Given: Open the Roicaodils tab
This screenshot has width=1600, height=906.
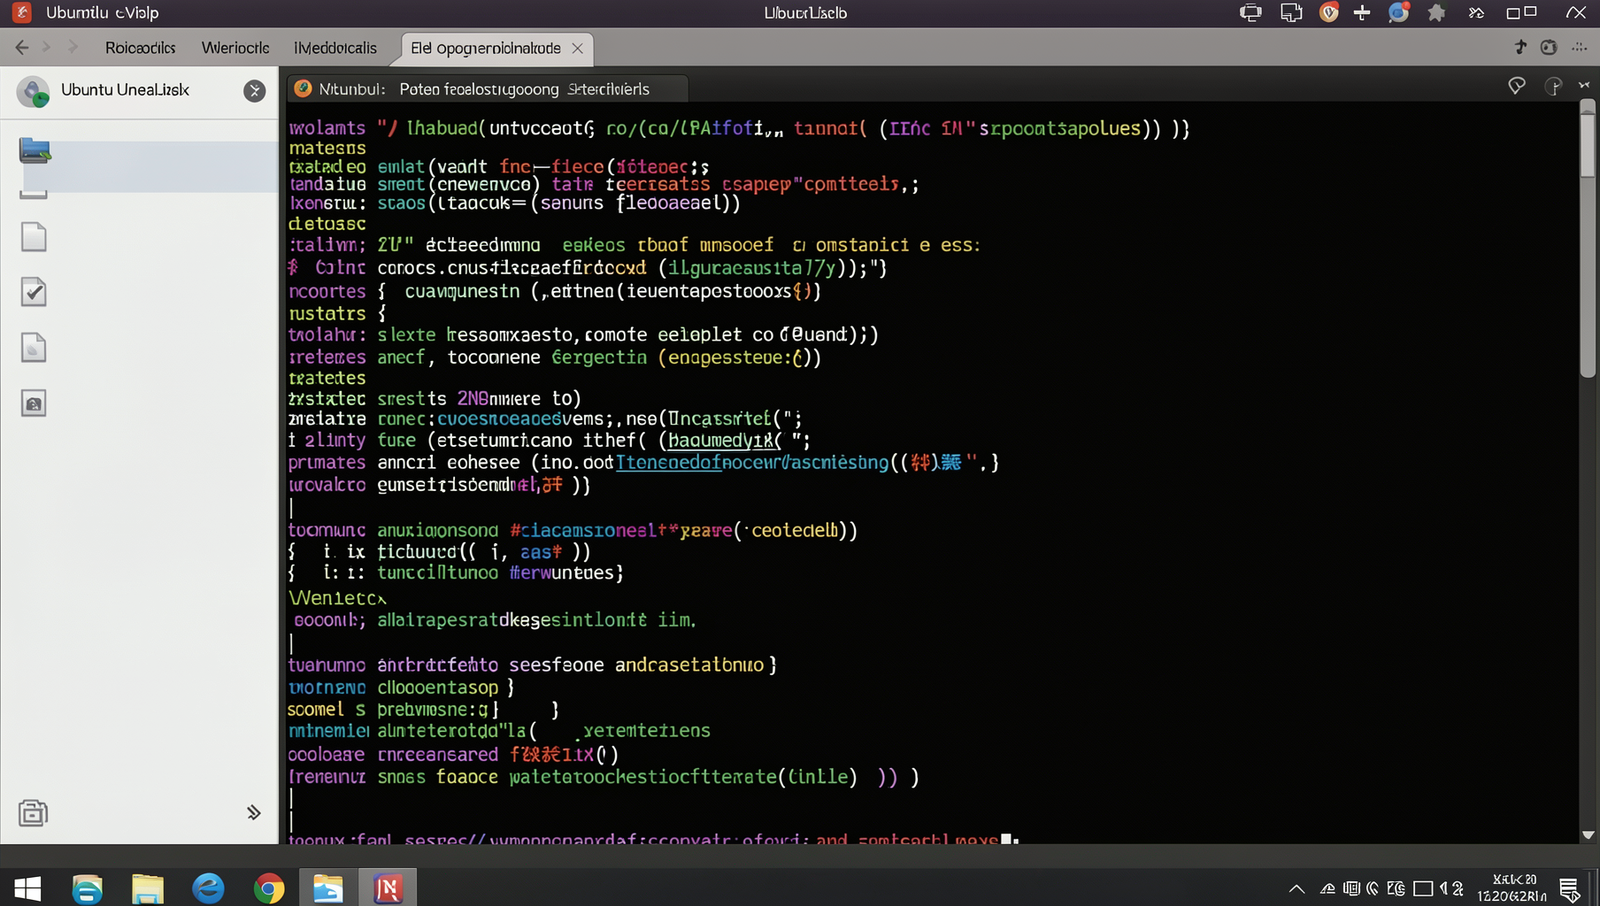Looking at the screenshot, I should [x=140, y=48].
